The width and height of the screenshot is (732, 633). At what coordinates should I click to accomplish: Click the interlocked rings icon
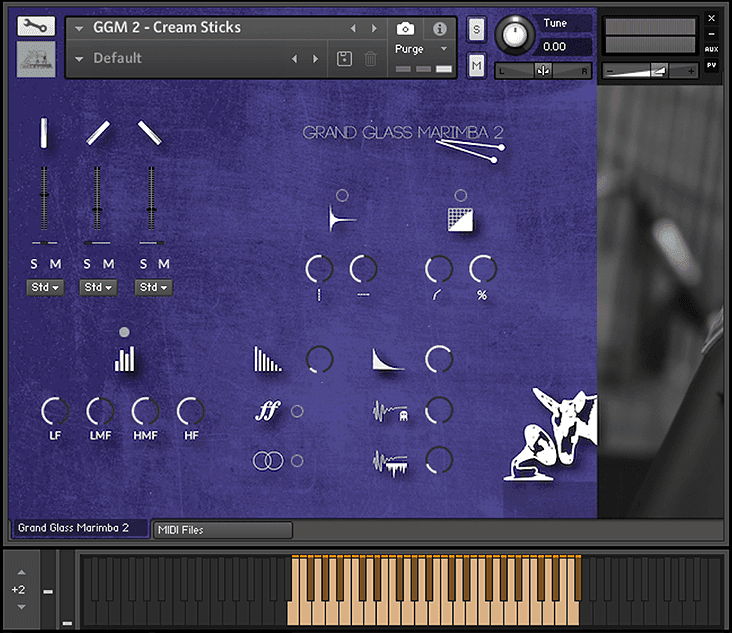point(268,461)
